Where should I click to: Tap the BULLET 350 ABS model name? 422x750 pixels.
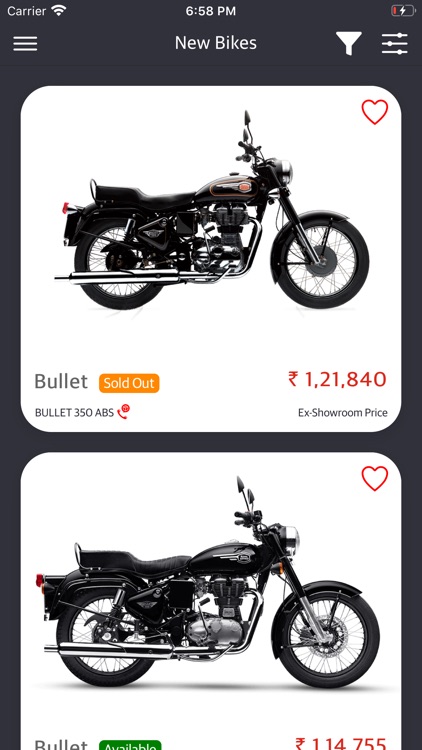point(74,413)
